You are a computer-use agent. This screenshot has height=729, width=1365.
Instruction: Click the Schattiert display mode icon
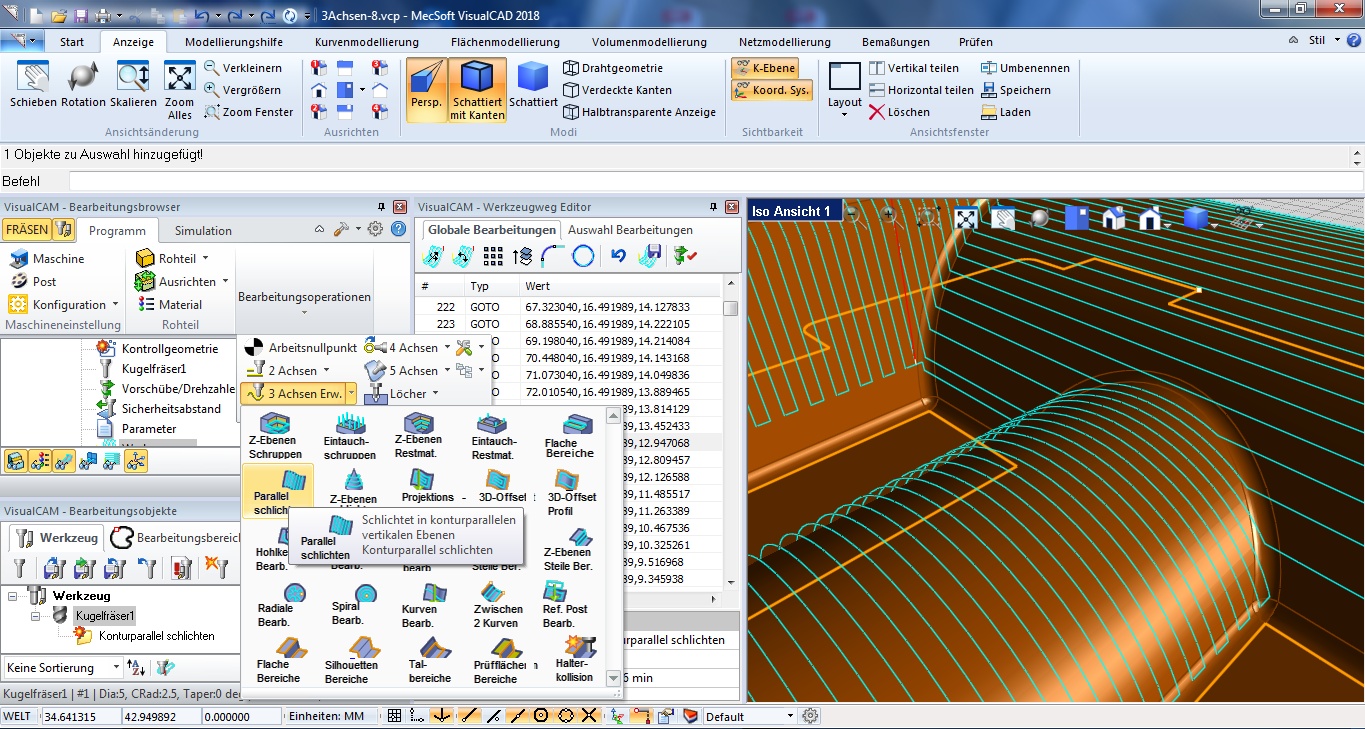[533, 79]
